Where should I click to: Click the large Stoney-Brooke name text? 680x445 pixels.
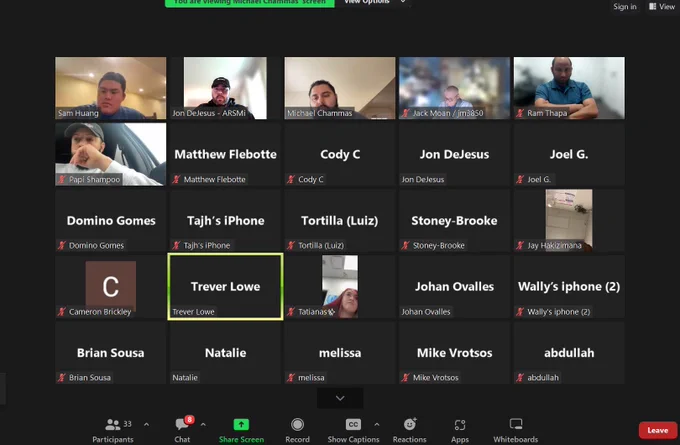454,220
